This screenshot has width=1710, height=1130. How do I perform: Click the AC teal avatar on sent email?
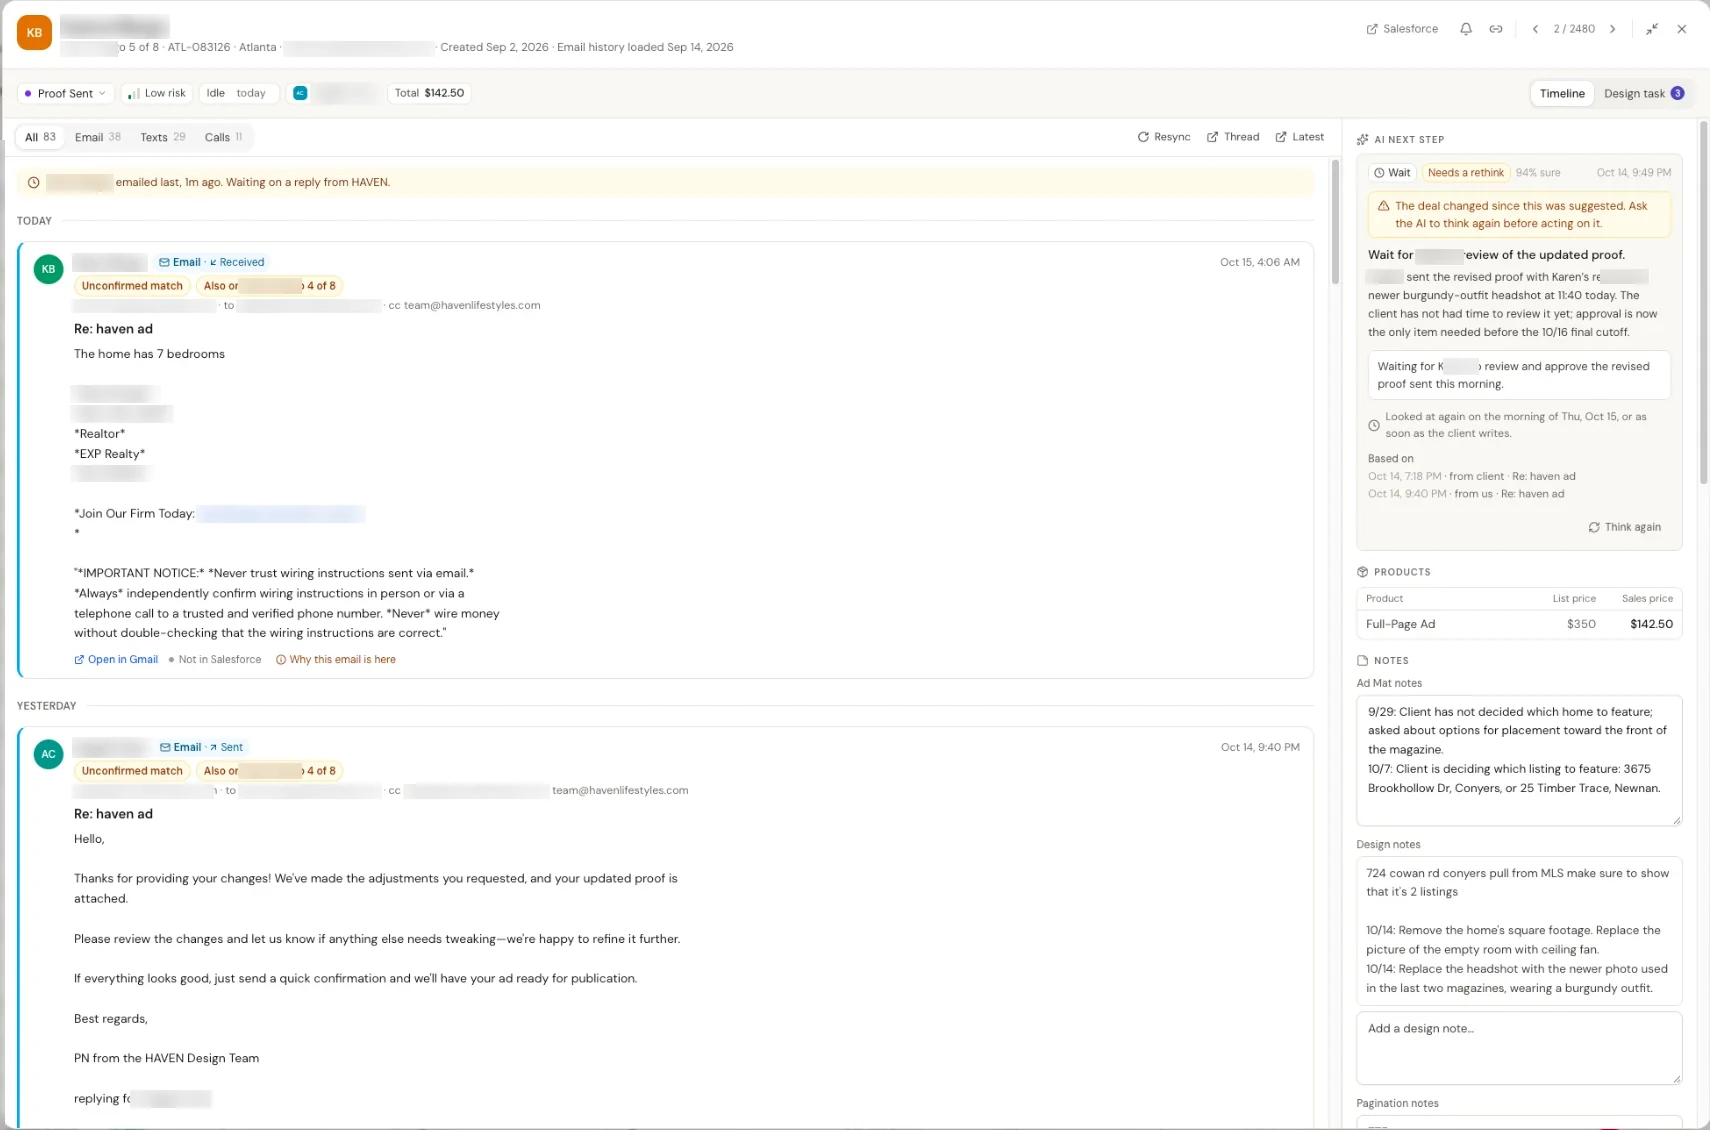tap(48, 754)
